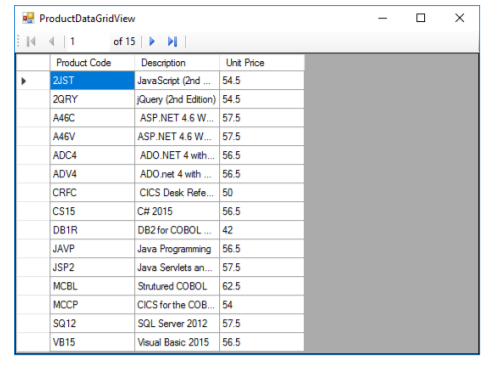The width and height of the screenshot is (493, 365).
Task: Select the 'CICS Desk Refe...' description cell
Action: pos(177,192)
